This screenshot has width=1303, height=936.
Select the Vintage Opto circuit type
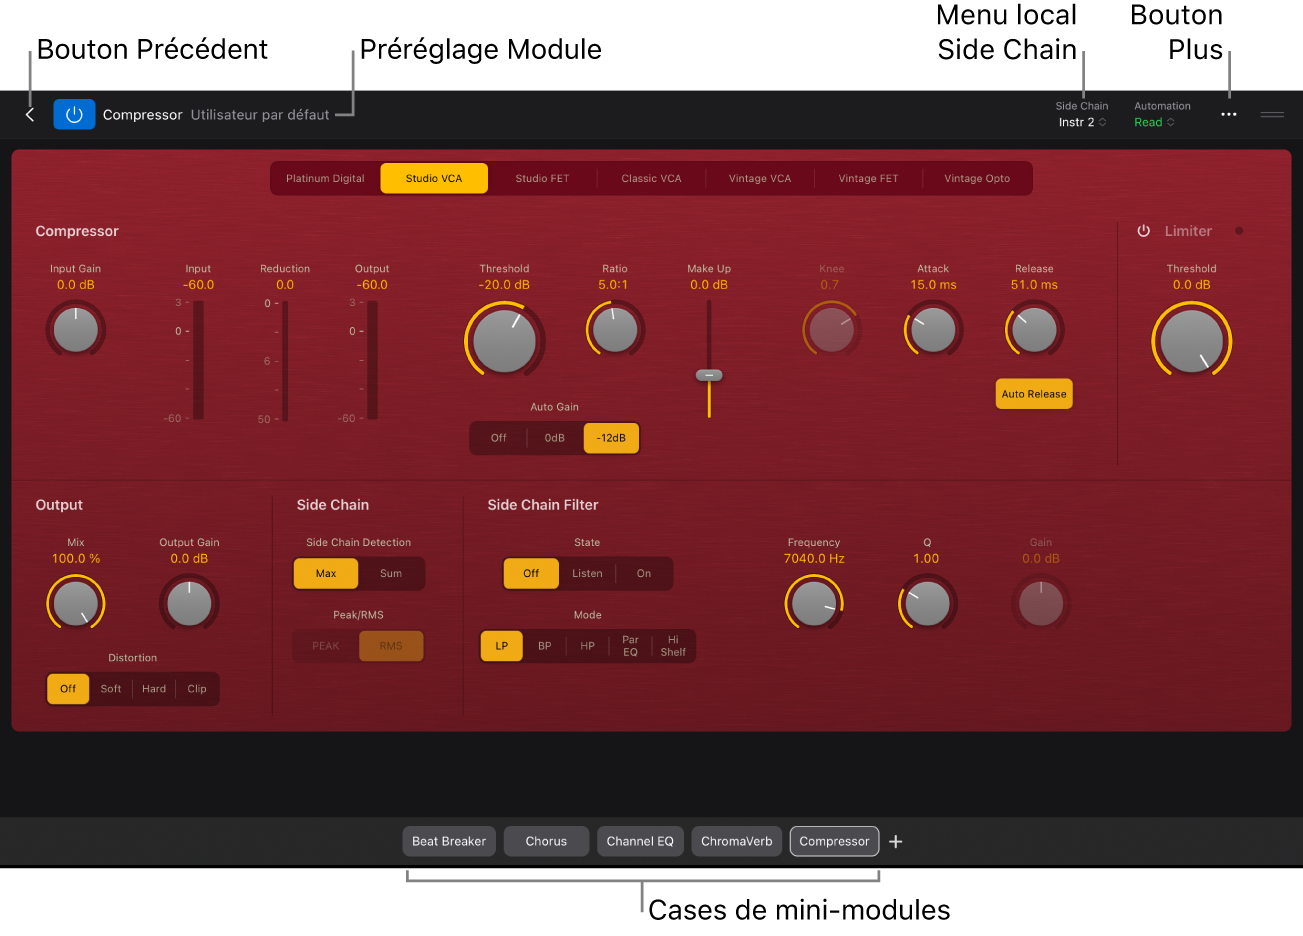coord(977,178)
